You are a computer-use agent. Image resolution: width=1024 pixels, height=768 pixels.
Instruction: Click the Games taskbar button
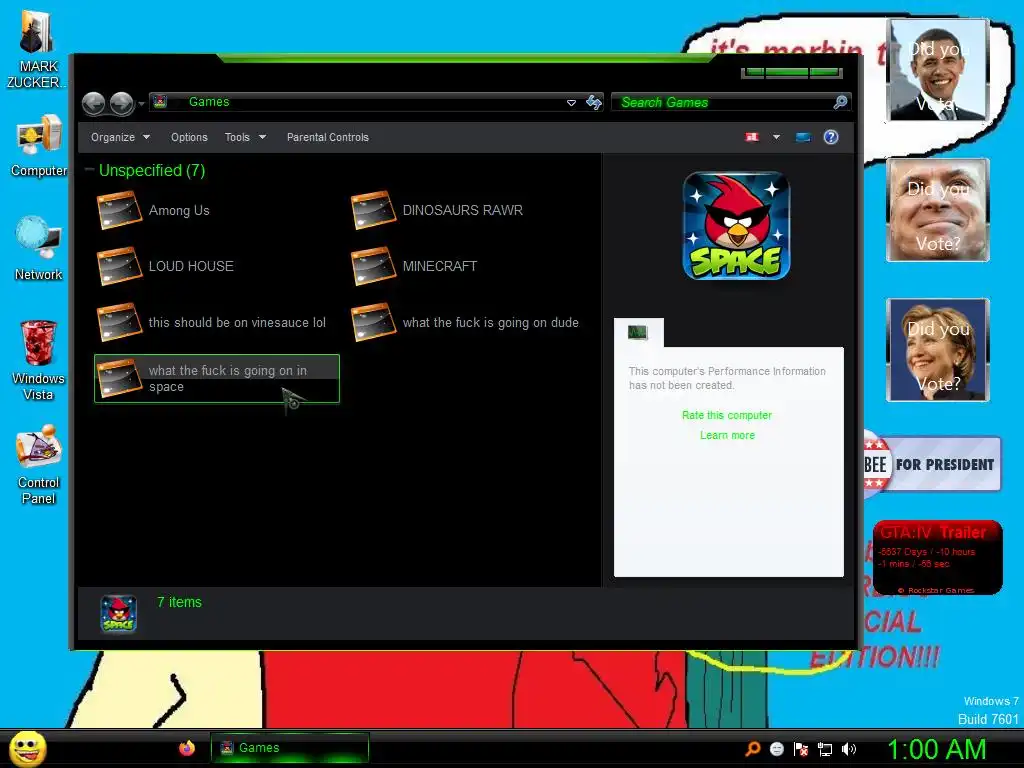[x=289, y=748]
